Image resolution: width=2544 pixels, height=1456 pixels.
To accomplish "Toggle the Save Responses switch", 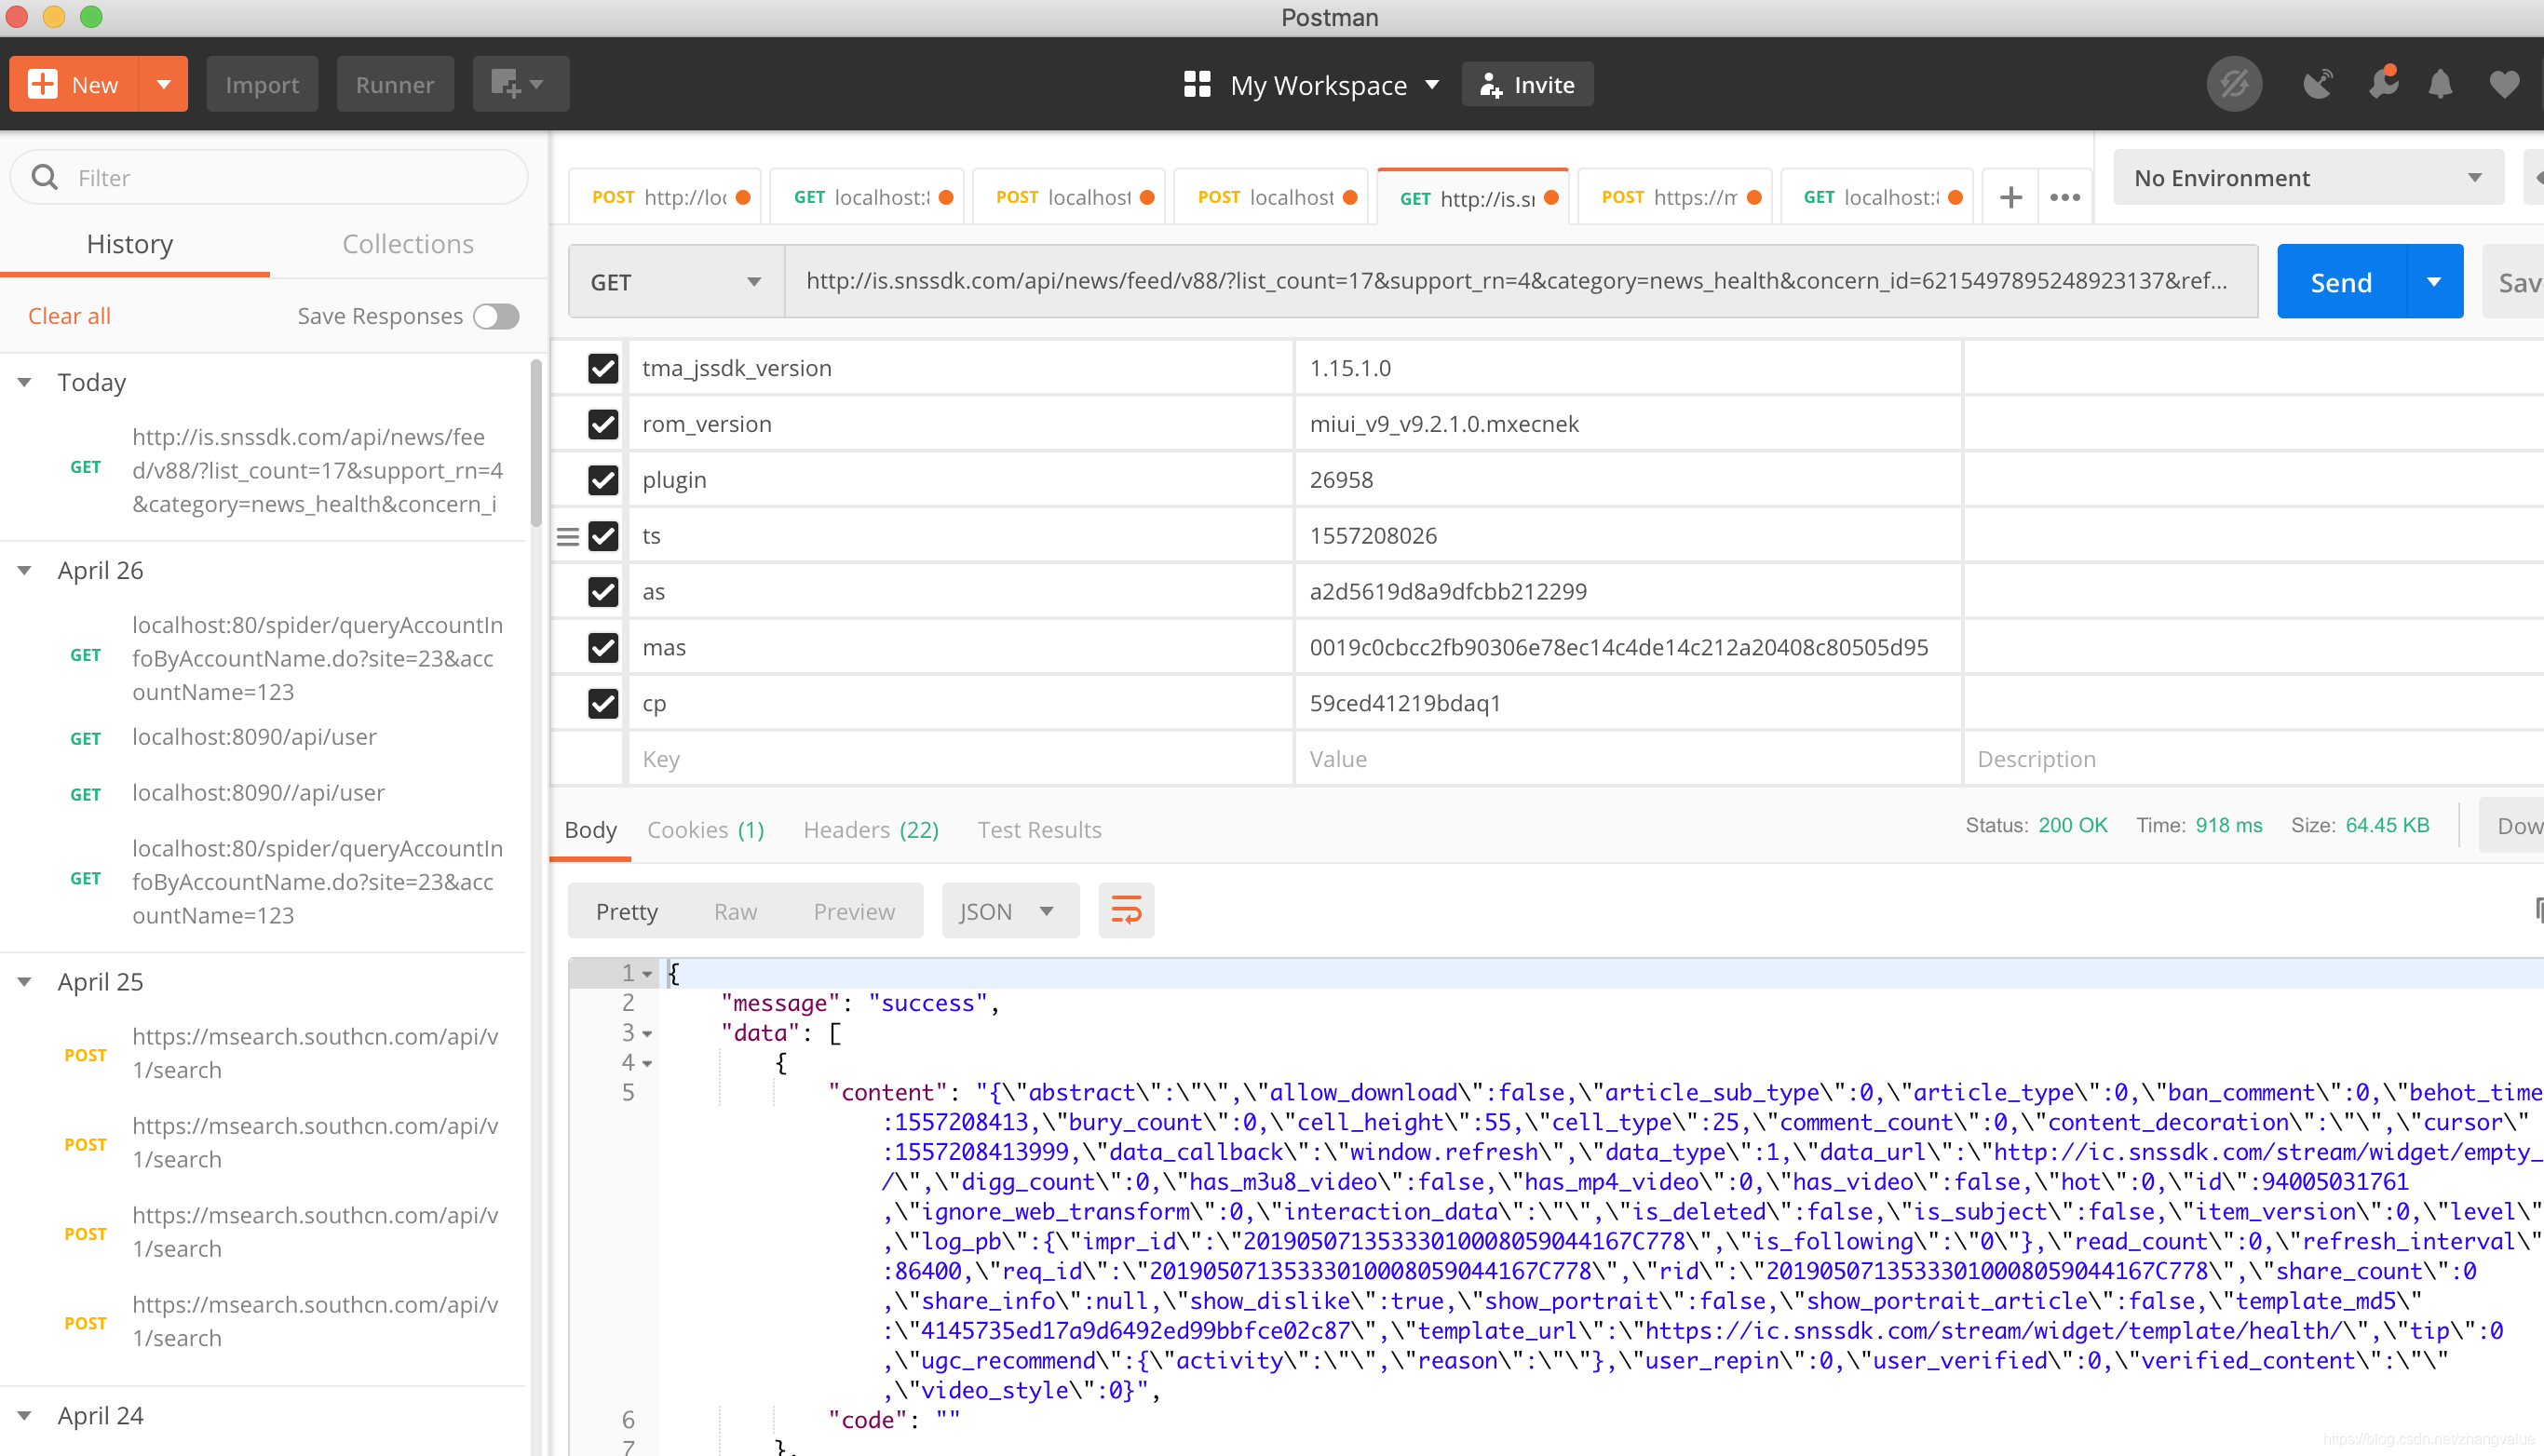I will point(496,316).
